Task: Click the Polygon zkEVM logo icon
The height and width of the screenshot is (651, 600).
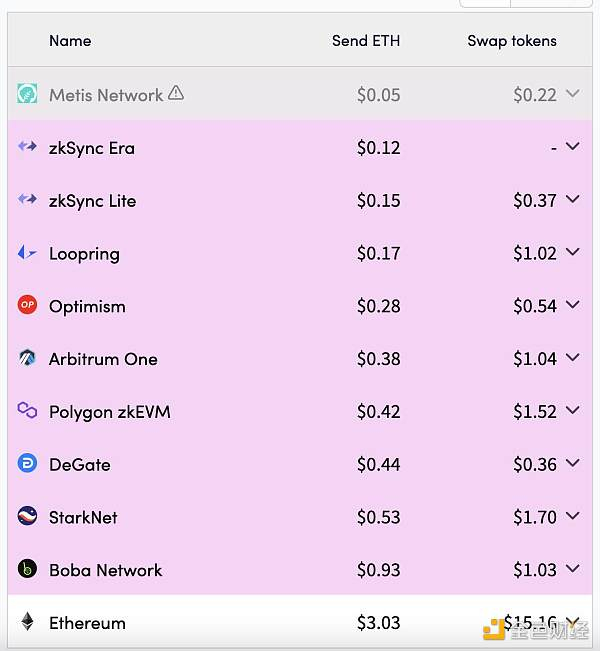Action: tap(27, 411)
